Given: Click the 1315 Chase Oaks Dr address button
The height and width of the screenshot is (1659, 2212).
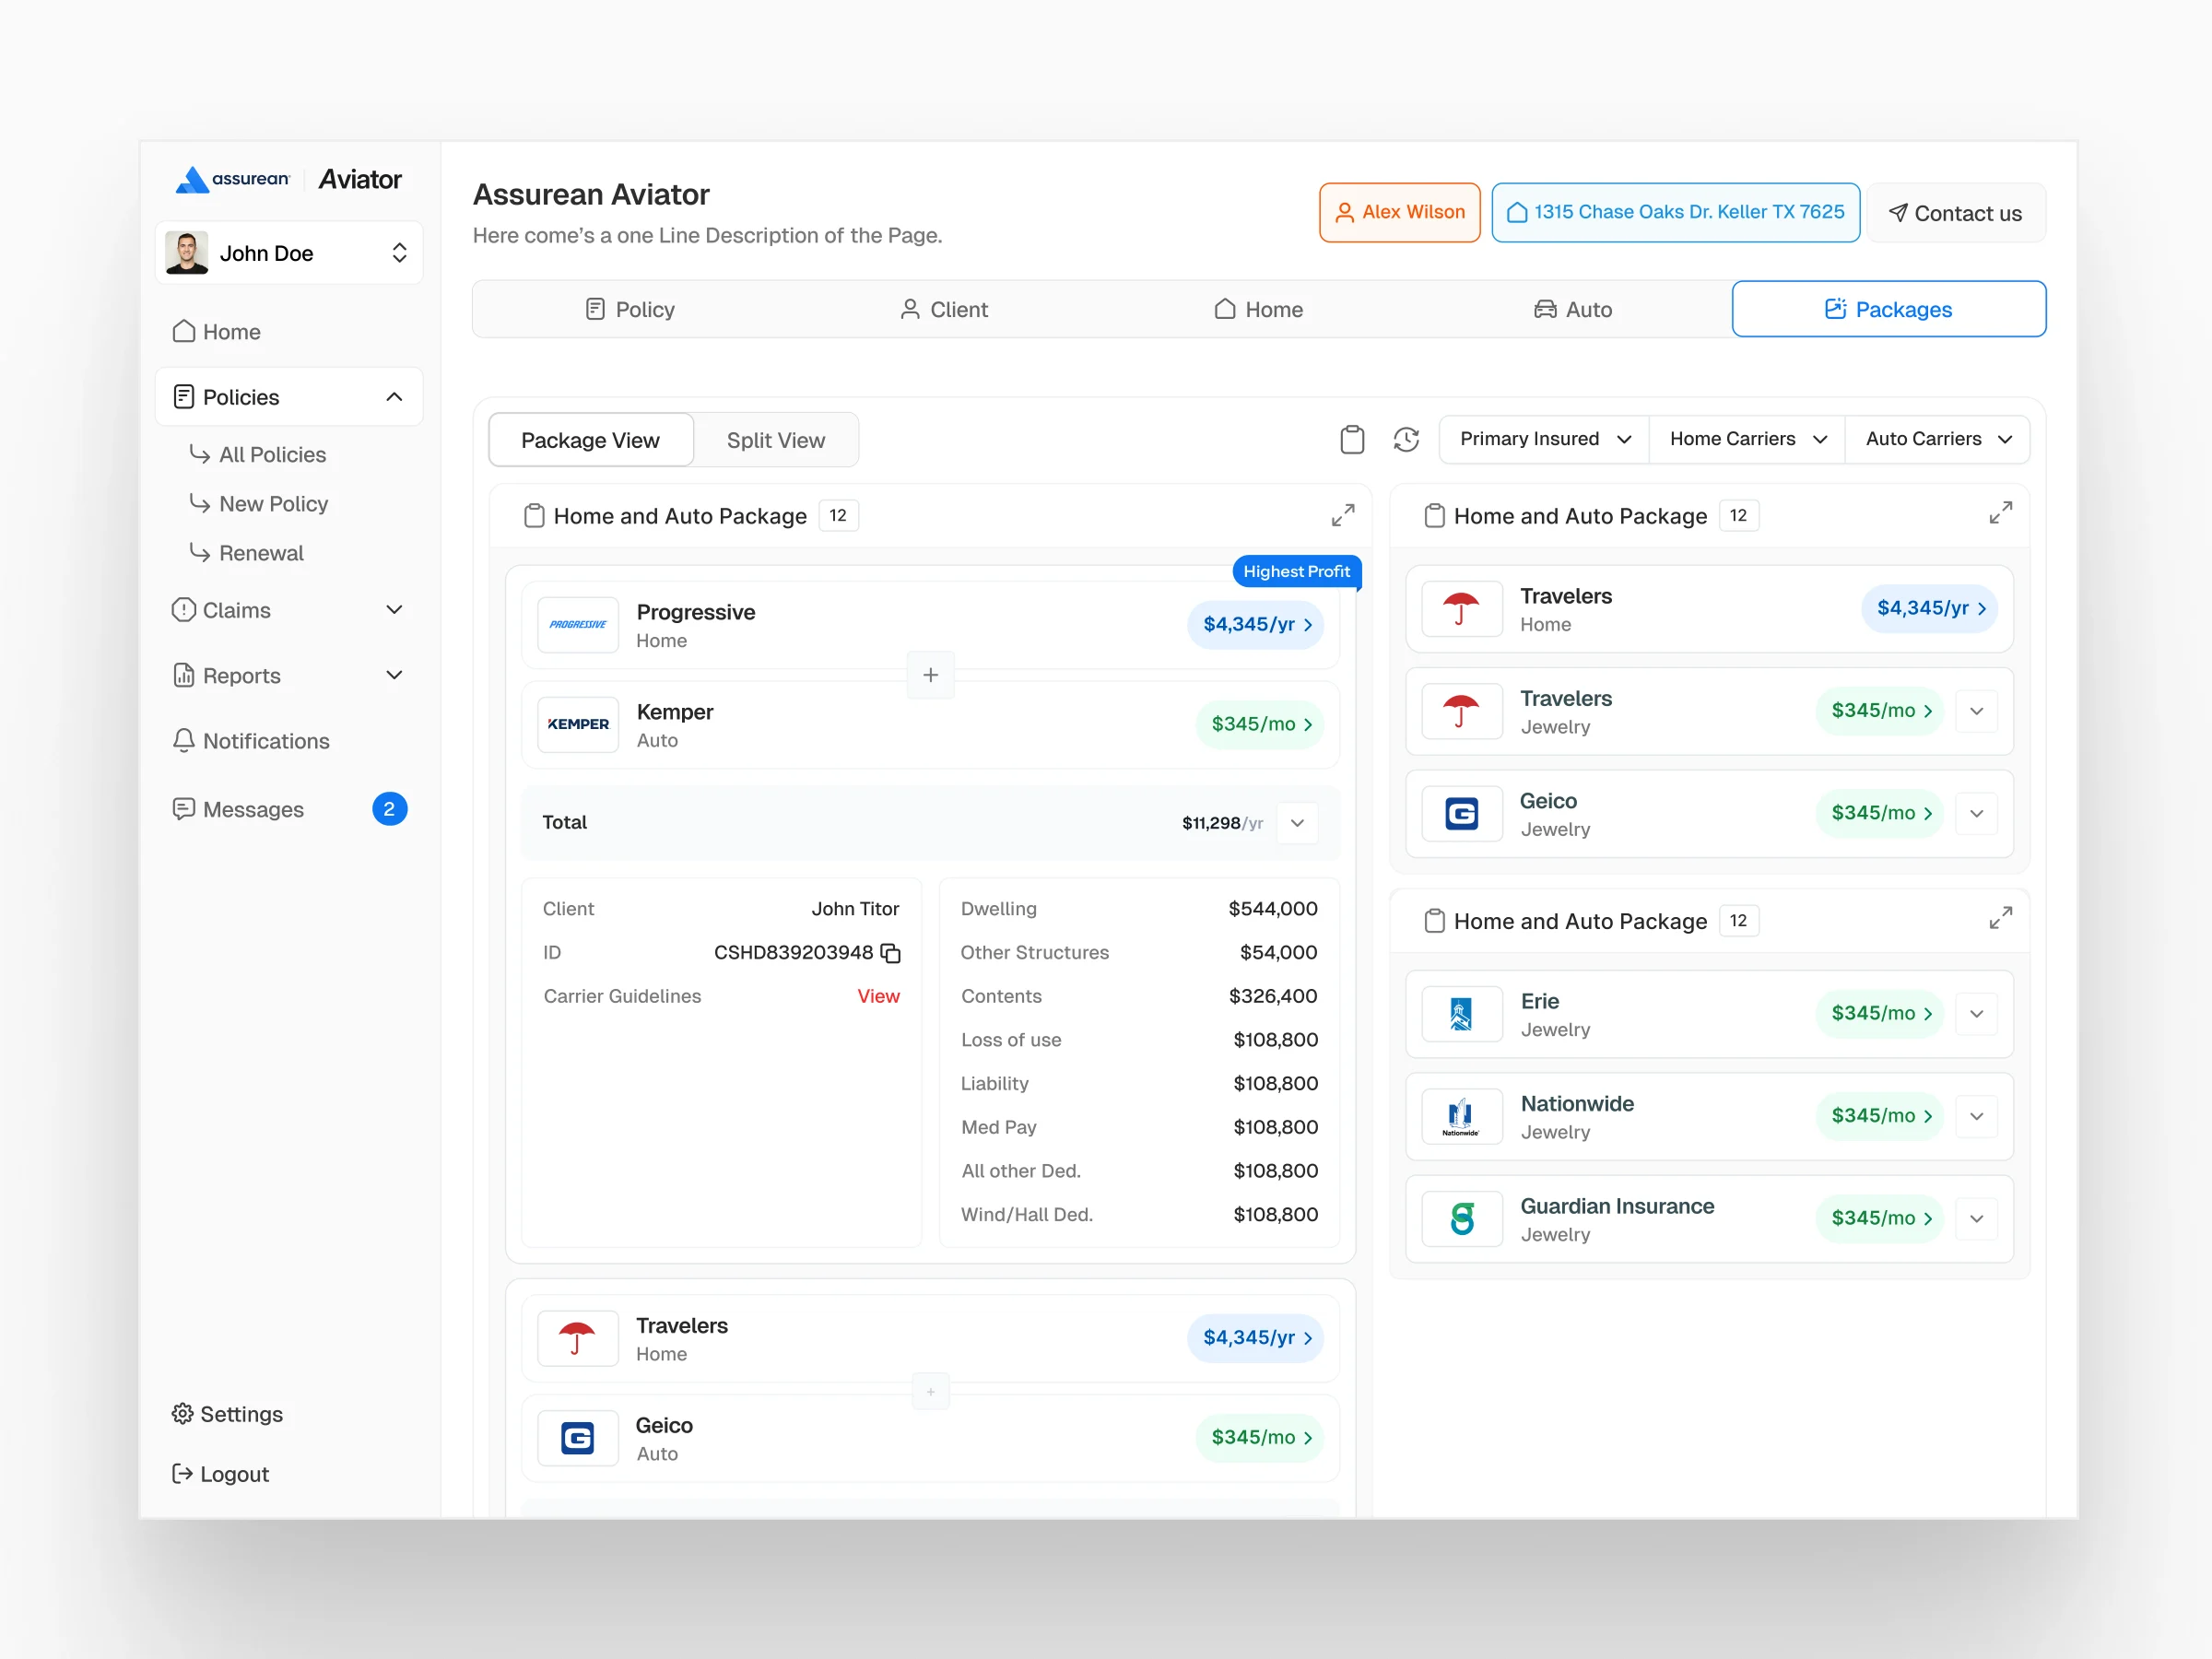Looking at the screenshot, I should [1675, 212].
